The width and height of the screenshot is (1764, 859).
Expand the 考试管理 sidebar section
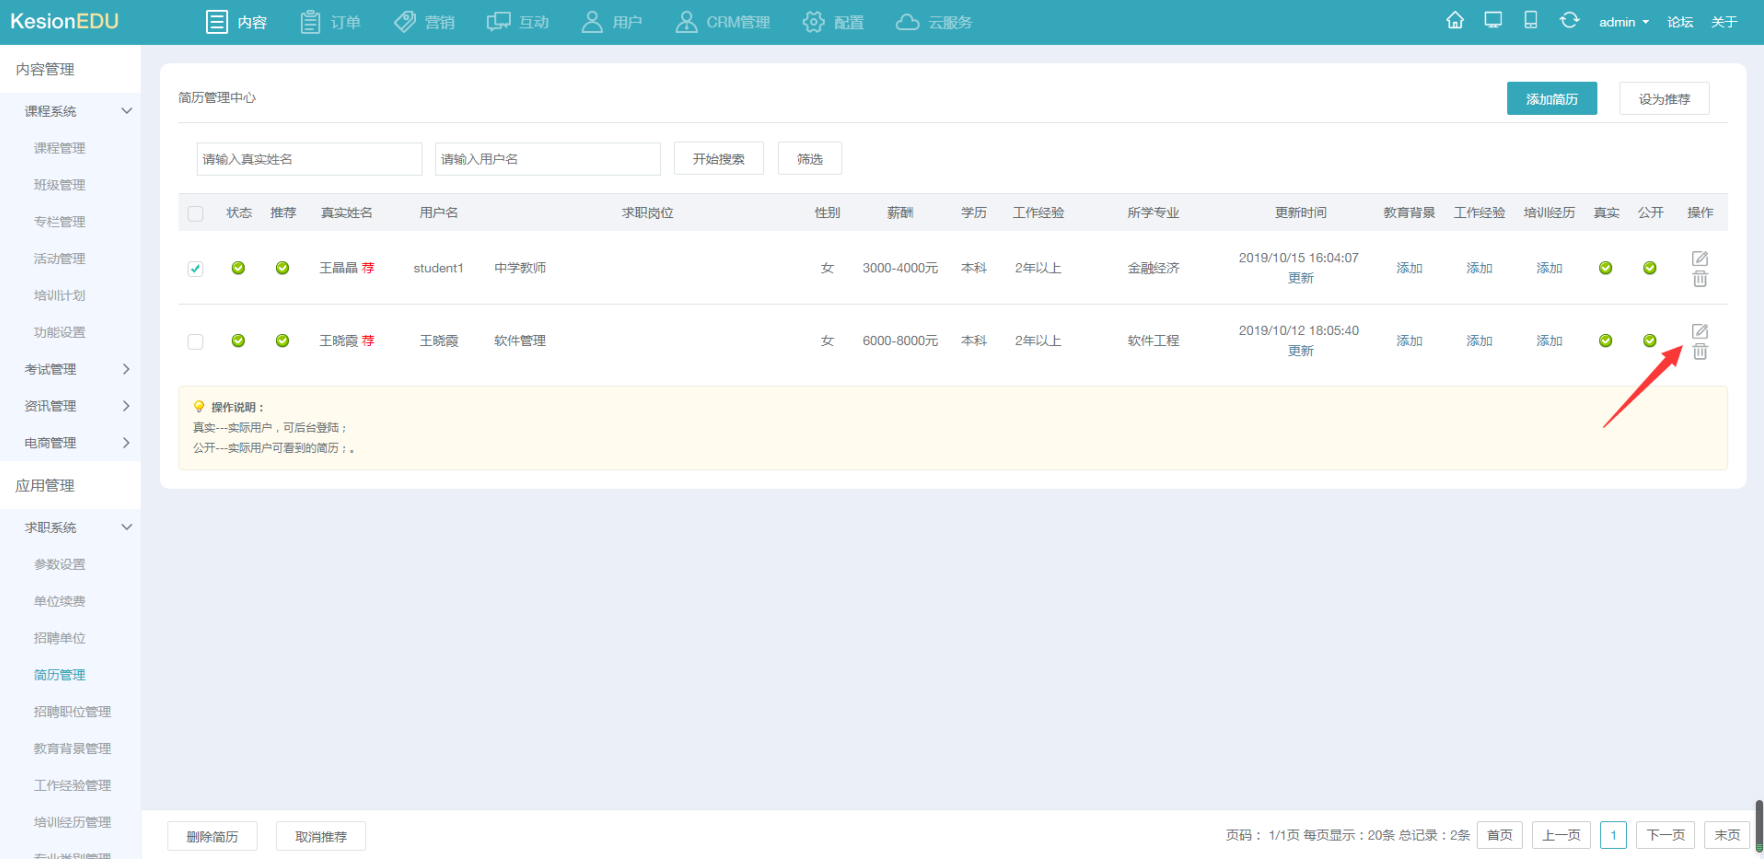[x=126, y=369]
